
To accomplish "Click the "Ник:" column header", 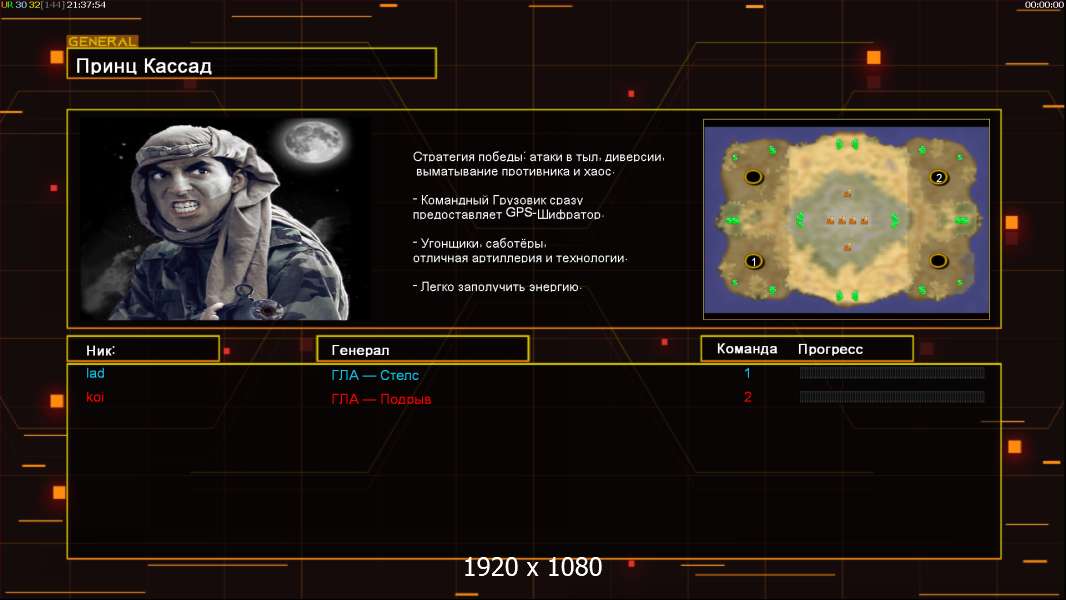I will coord(143,349).
